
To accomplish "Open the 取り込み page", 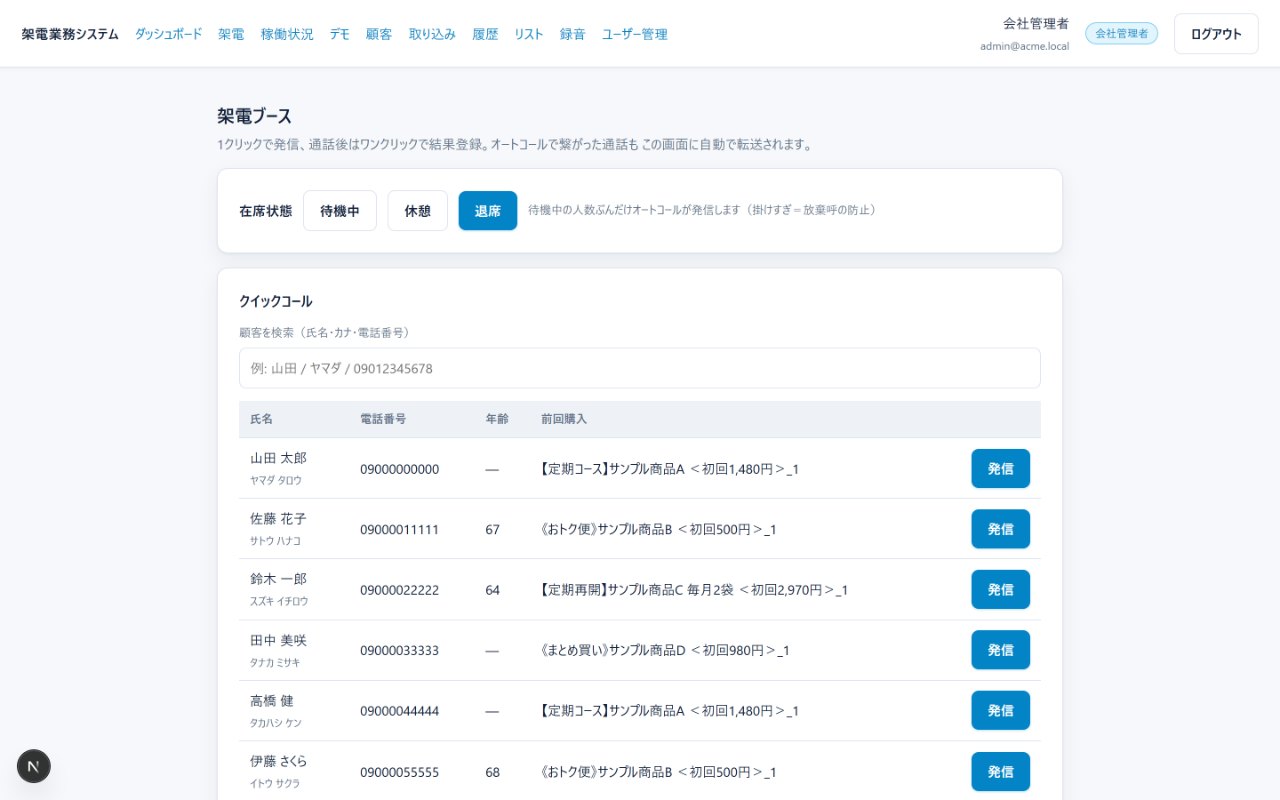I will pyautogui.click(x=432, y=34).
